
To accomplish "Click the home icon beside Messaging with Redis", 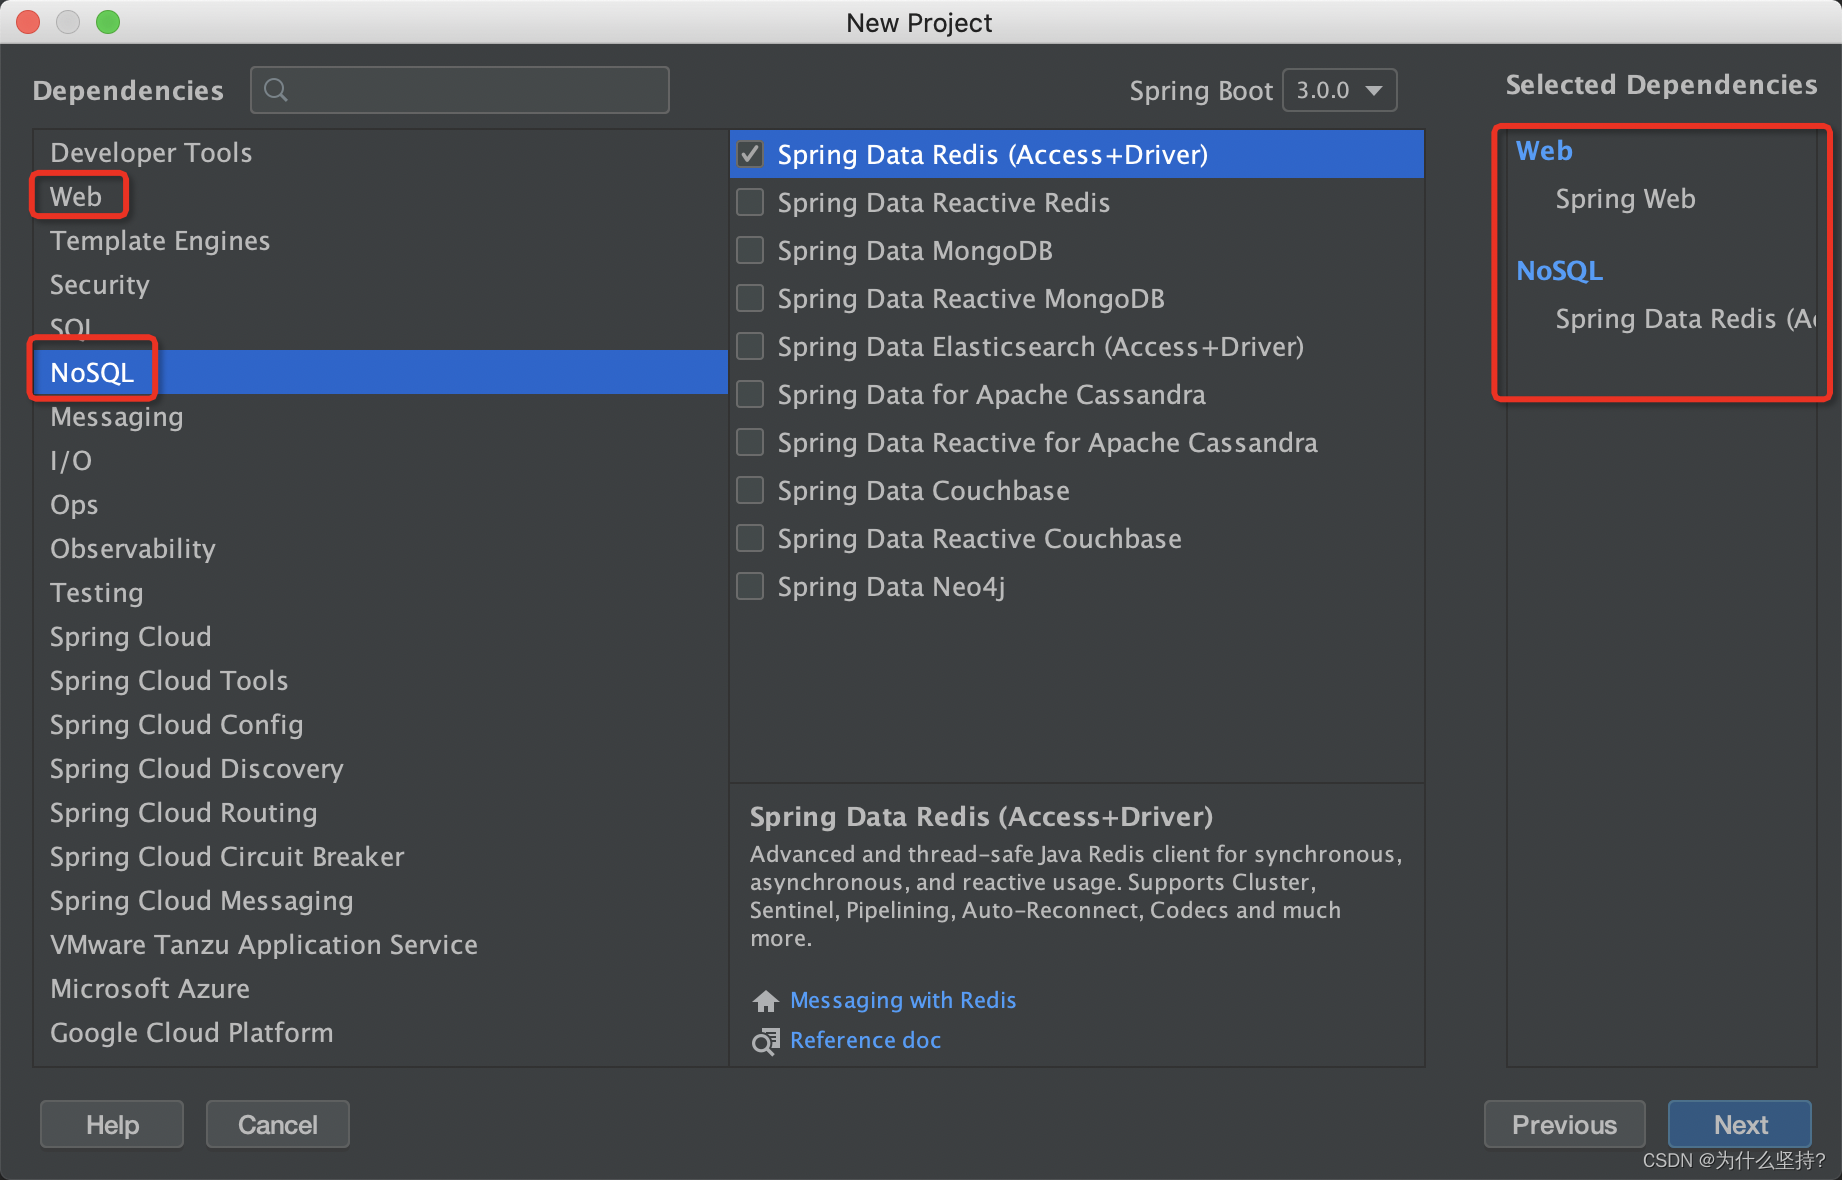I will click(x=766, y=1001).
